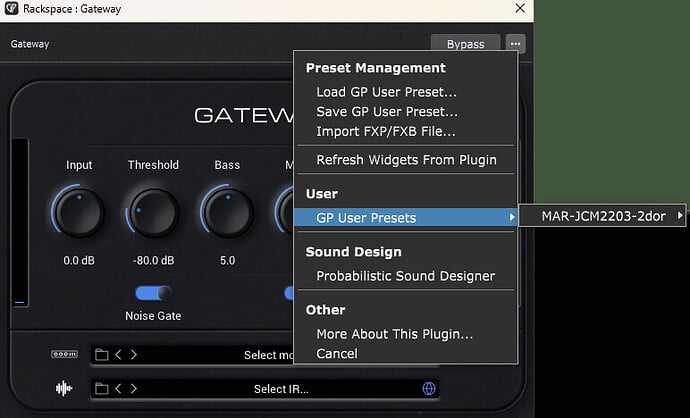Choose Save GP User Preset...
This screenshot has width=690, height=418.
coord(387,112)
